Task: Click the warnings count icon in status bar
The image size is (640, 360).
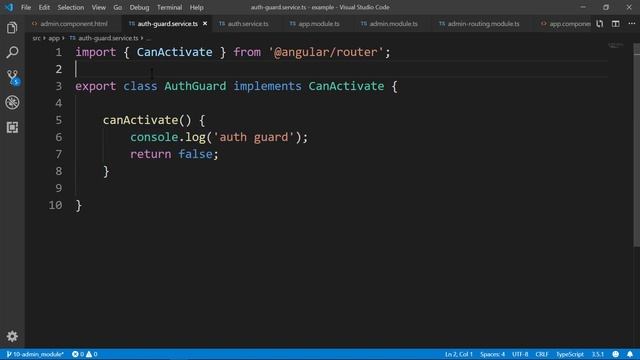Action: coord(91,354)
